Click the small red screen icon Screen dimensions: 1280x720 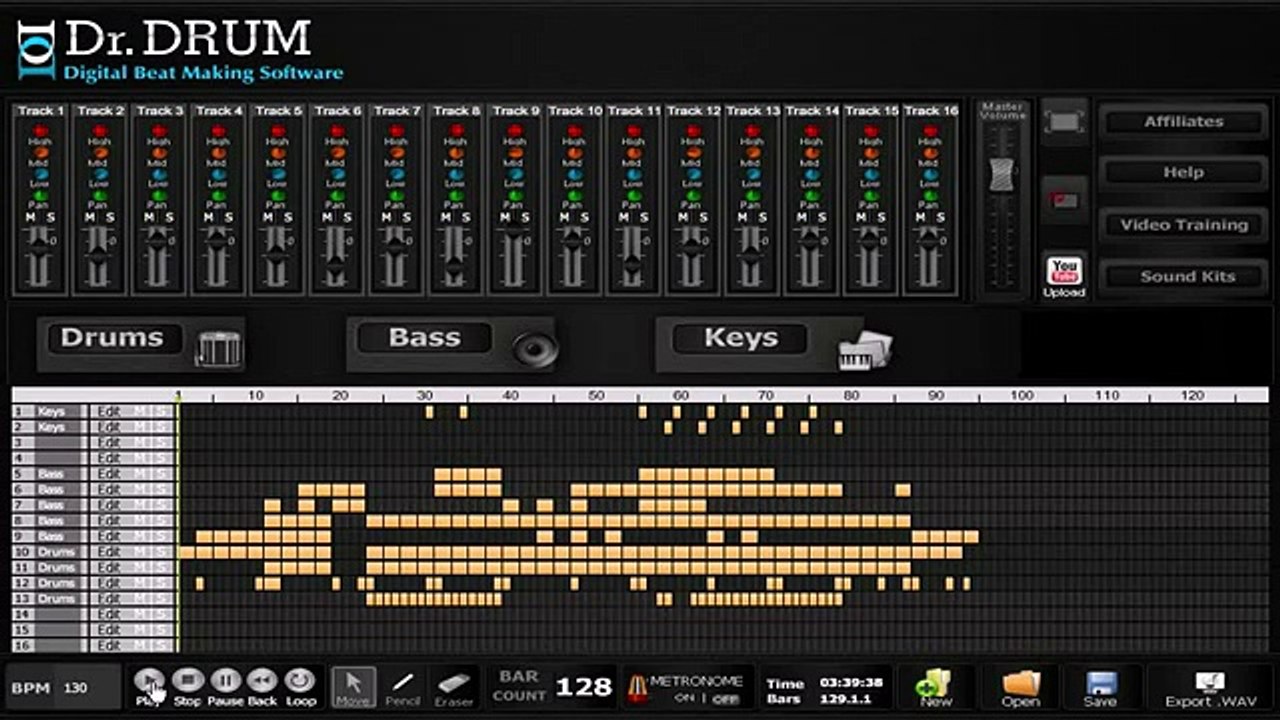click(x=1064, y=200)
